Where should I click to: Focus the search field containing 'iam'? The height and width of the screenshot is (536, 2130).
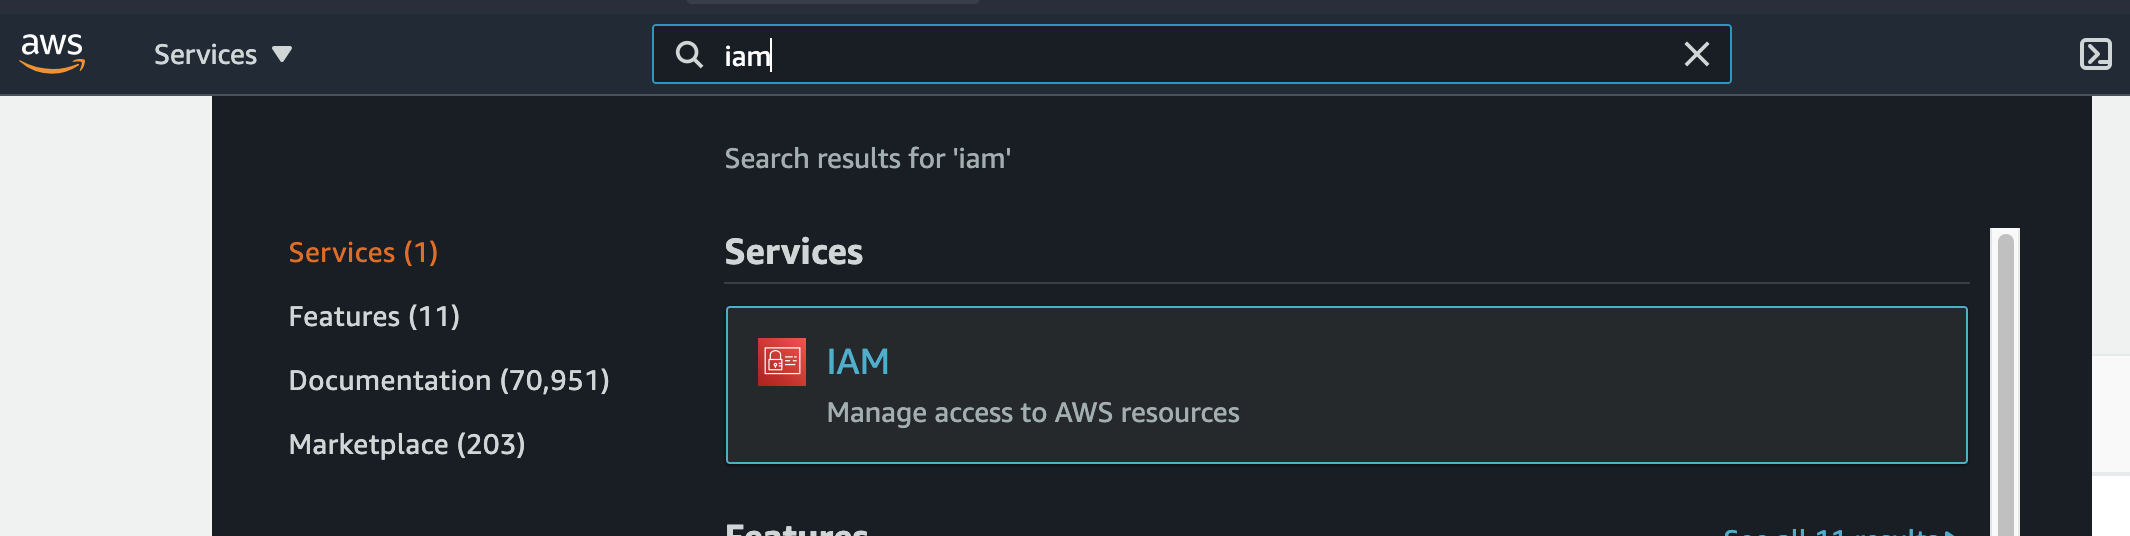[x=1191, y=54]
